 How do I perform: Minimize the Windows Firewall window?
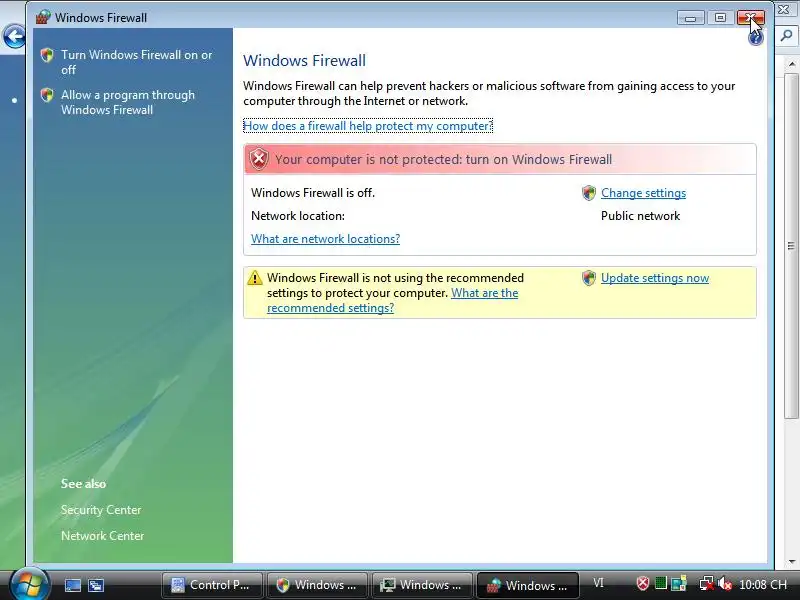pyautogui.click(x=691, y=18)
